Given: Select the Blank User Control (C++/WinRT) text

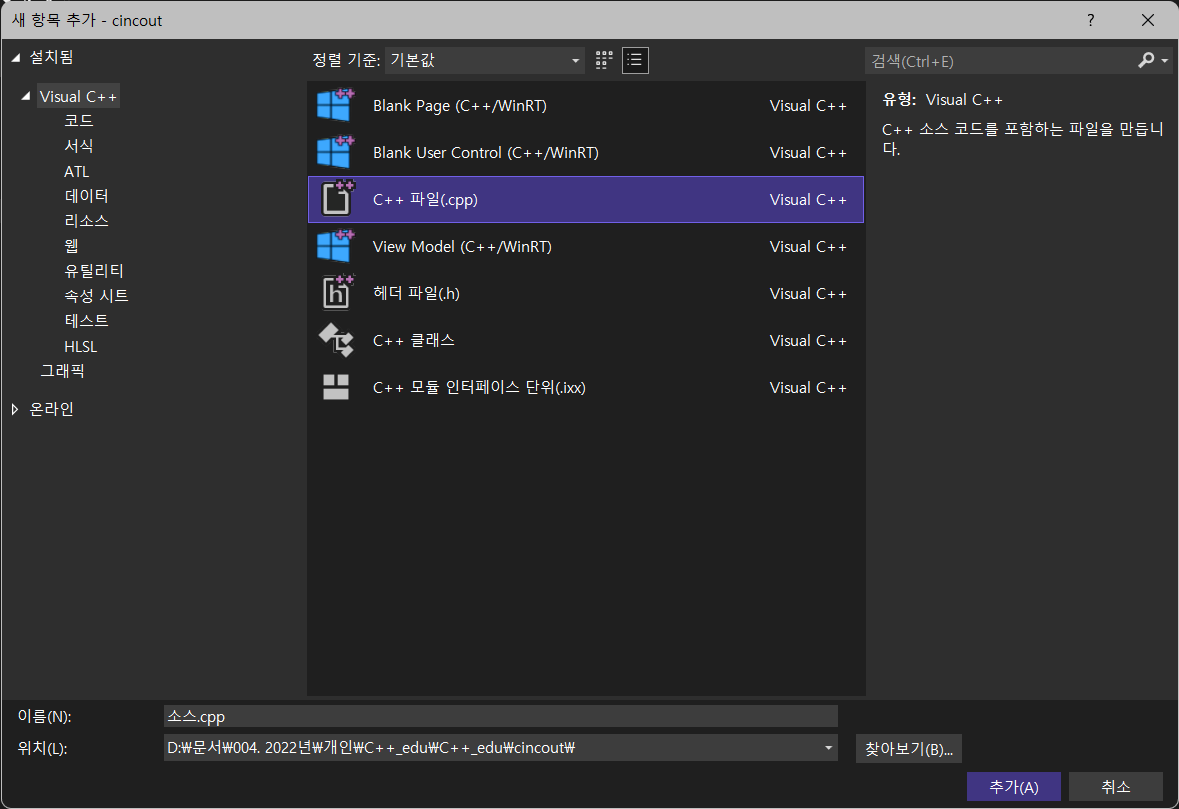Looking at the screenshot, I should pos(486,153).
